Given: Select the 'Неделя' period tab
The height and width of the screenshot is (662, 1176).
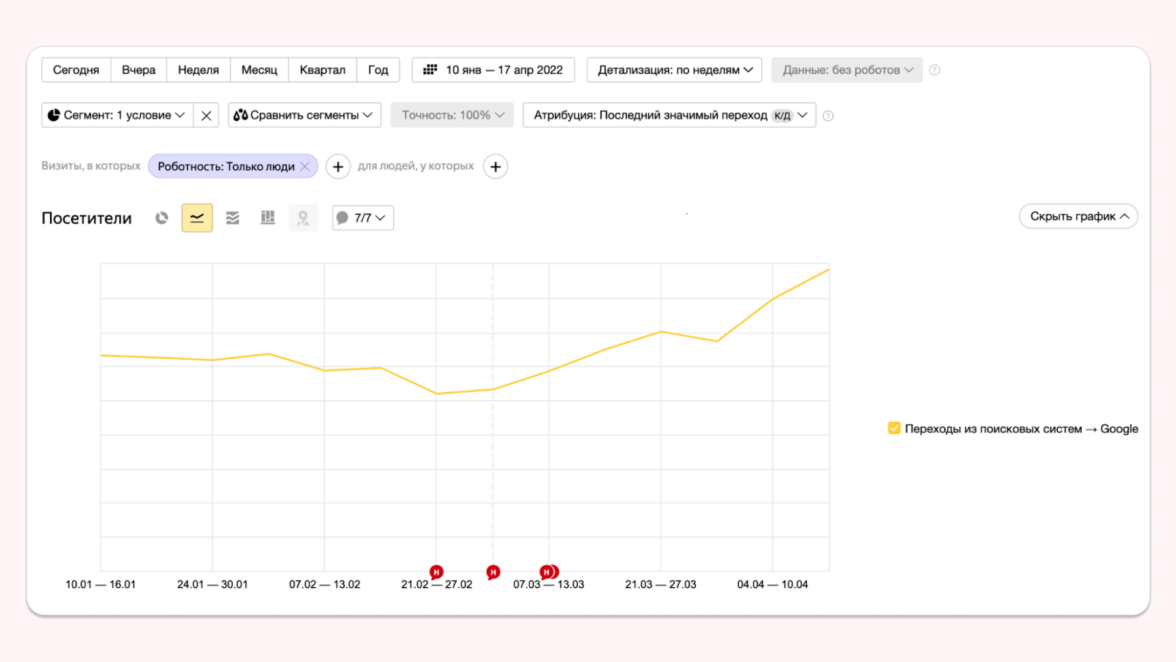Looking at the screenshot, I should pos(198,70).
